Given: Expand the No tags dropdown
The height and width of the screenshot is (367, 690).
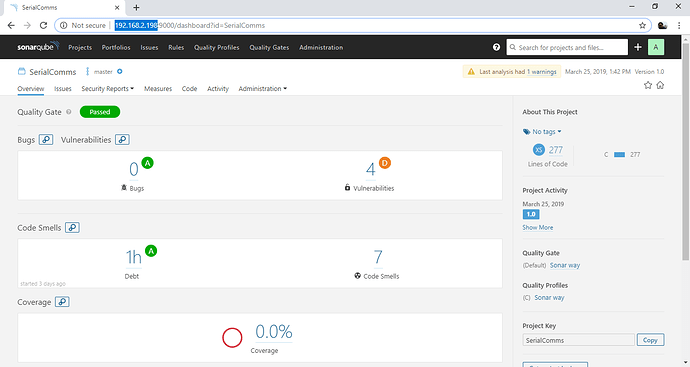Looking at the screenshot, I should [x=547, y=132].
